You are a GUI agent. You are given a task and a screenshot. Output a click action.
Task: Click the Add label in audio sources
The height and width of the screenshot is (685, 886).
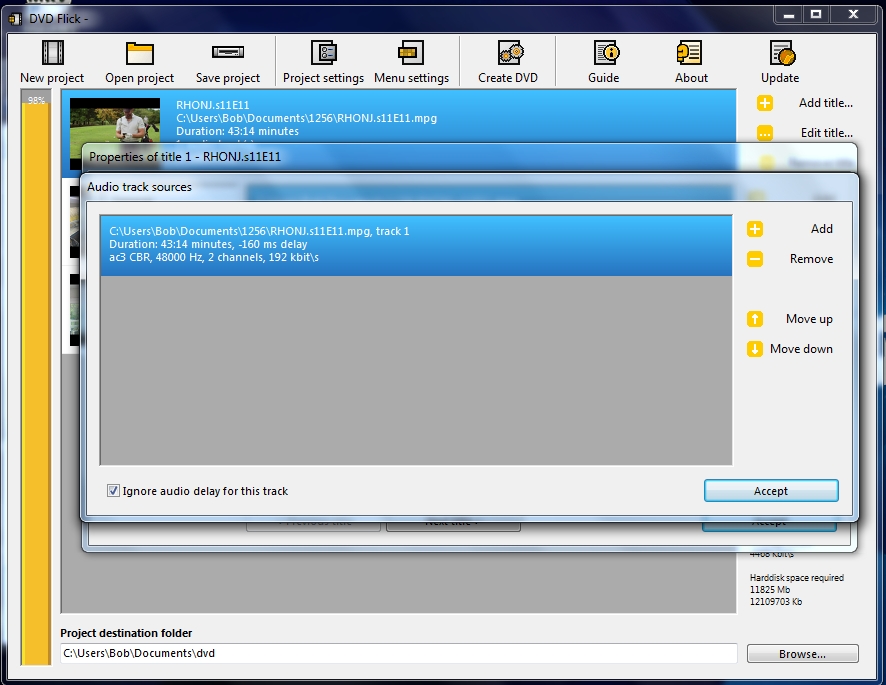click(822, 229)
